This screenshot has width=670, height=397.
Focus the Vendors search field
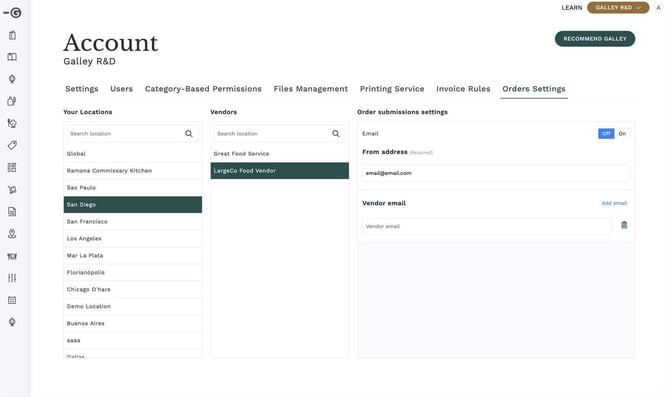tap(279, 134)
